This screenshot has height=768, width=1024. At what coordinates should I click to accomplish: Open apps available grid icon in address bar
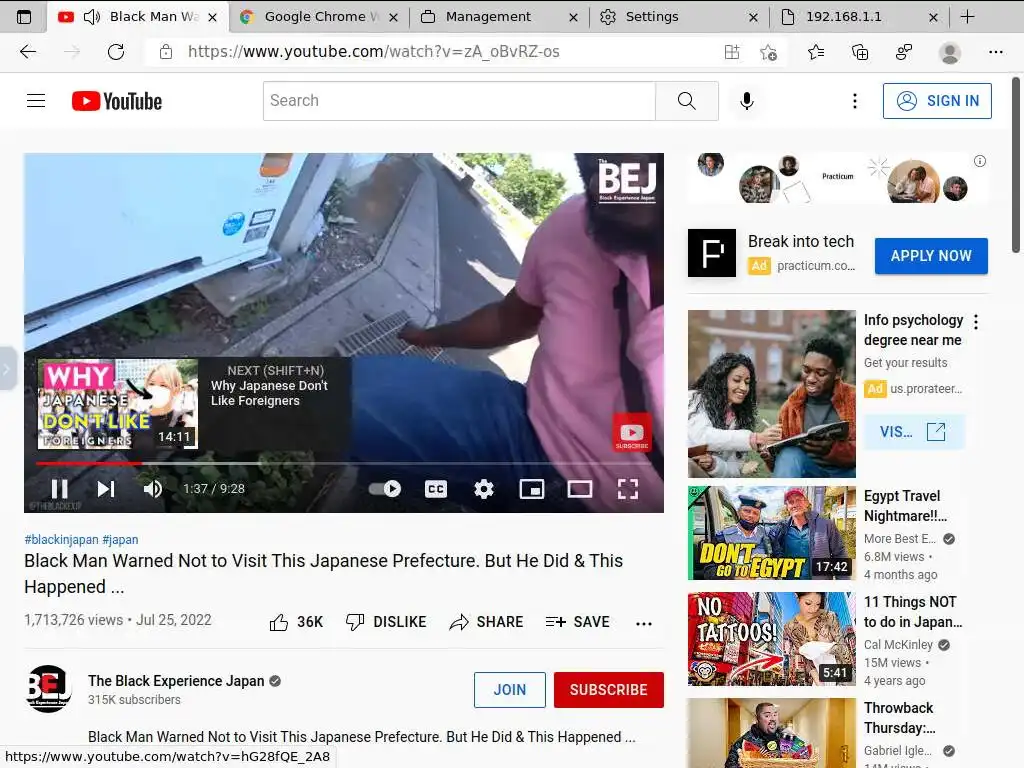(731, 52)
